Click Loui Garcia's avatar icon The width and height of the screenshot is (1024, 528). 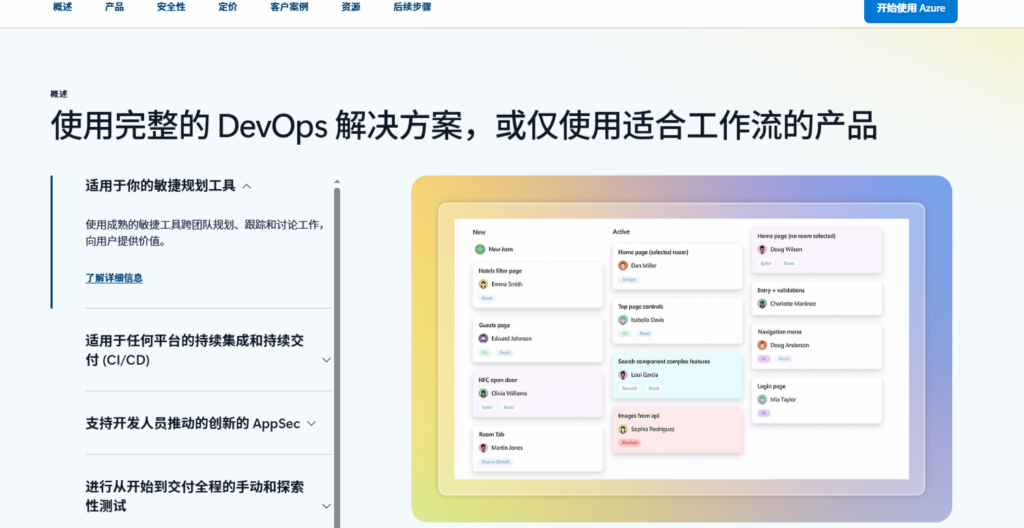623,375
